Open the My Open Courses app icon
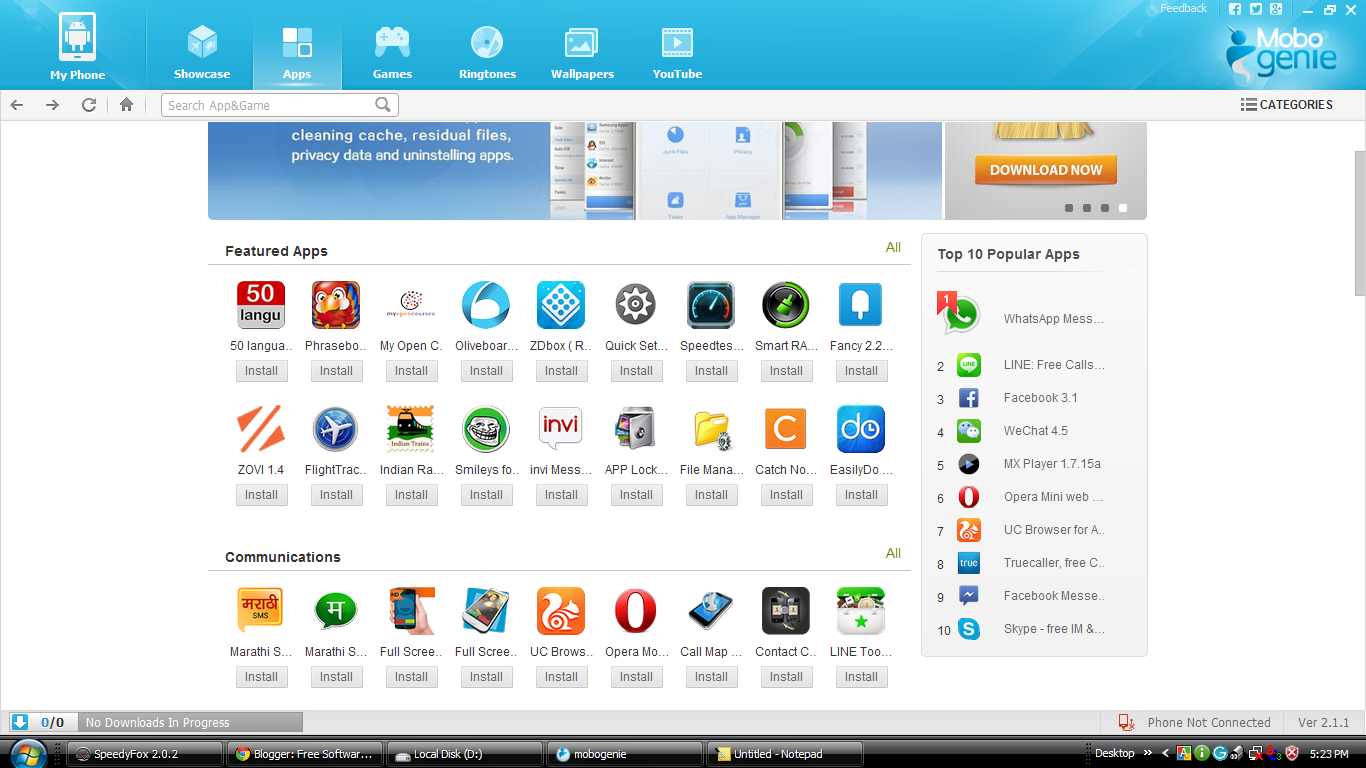Screen dimensions: 1366x768 click(x=411, y=305)
